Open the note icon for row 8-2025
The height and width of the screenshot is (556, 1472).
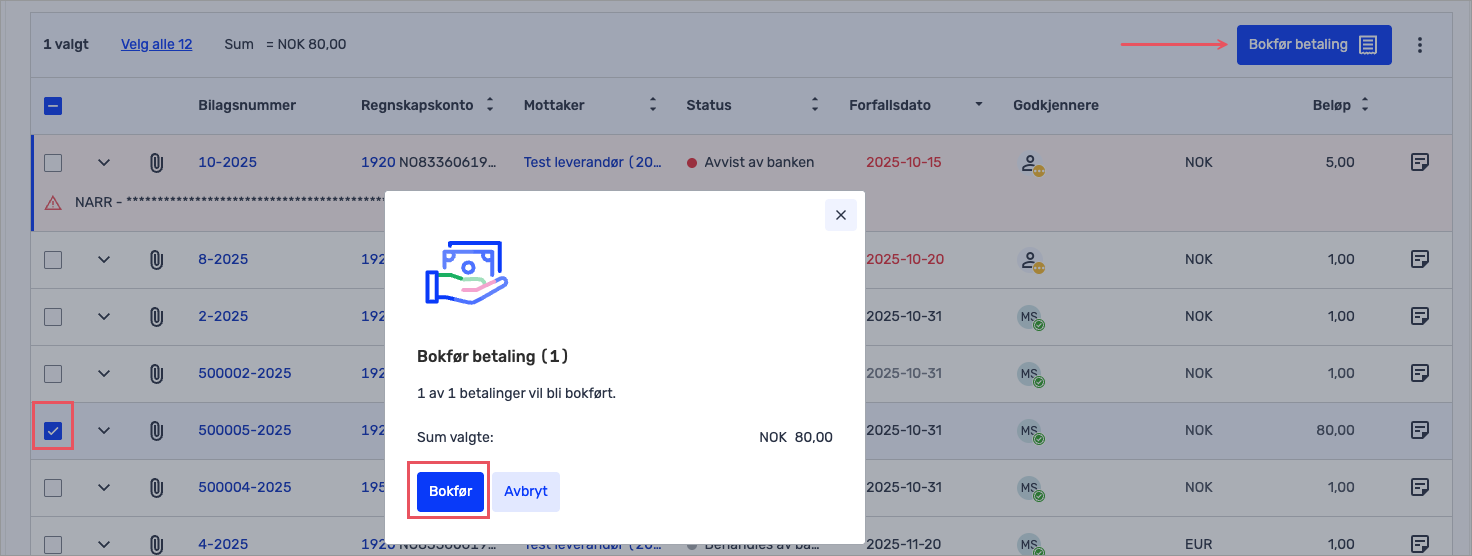pyautogui.click(x=1419, y=259)
